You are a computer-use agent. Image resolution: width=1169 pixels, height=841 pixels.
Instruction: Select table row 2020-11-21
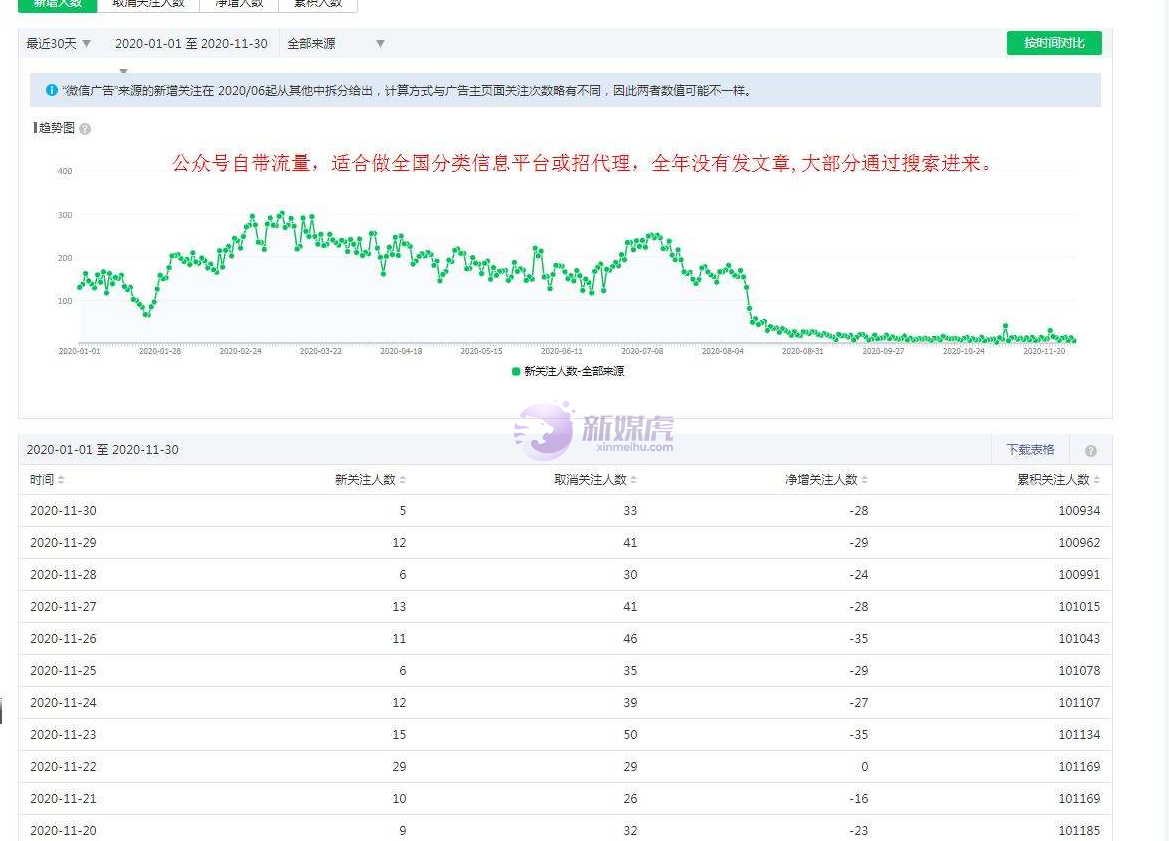pyautogui.click(x=565, y=799)
